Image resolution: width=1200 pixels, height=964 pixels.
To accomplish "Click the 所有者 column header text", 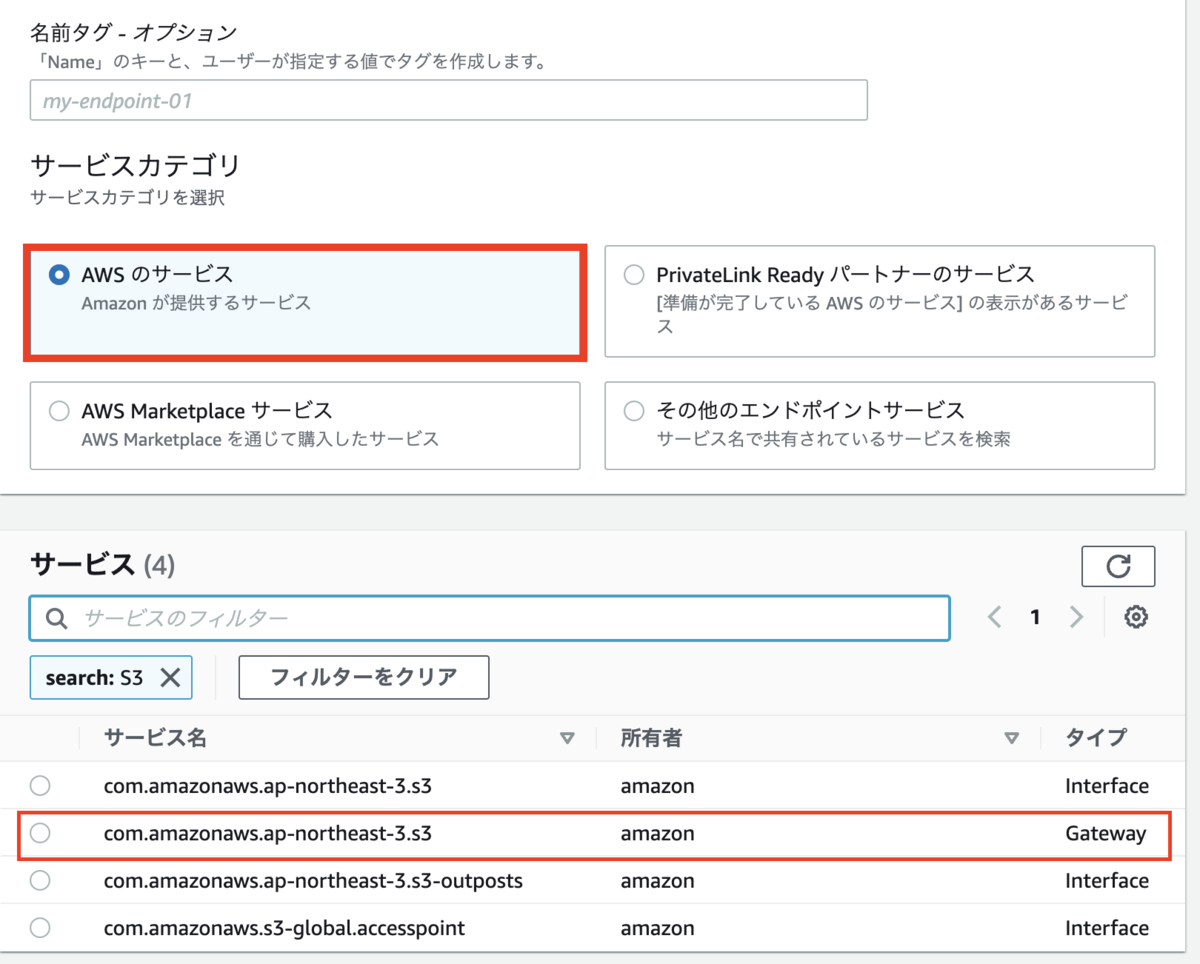I will (x=651, y=738).
